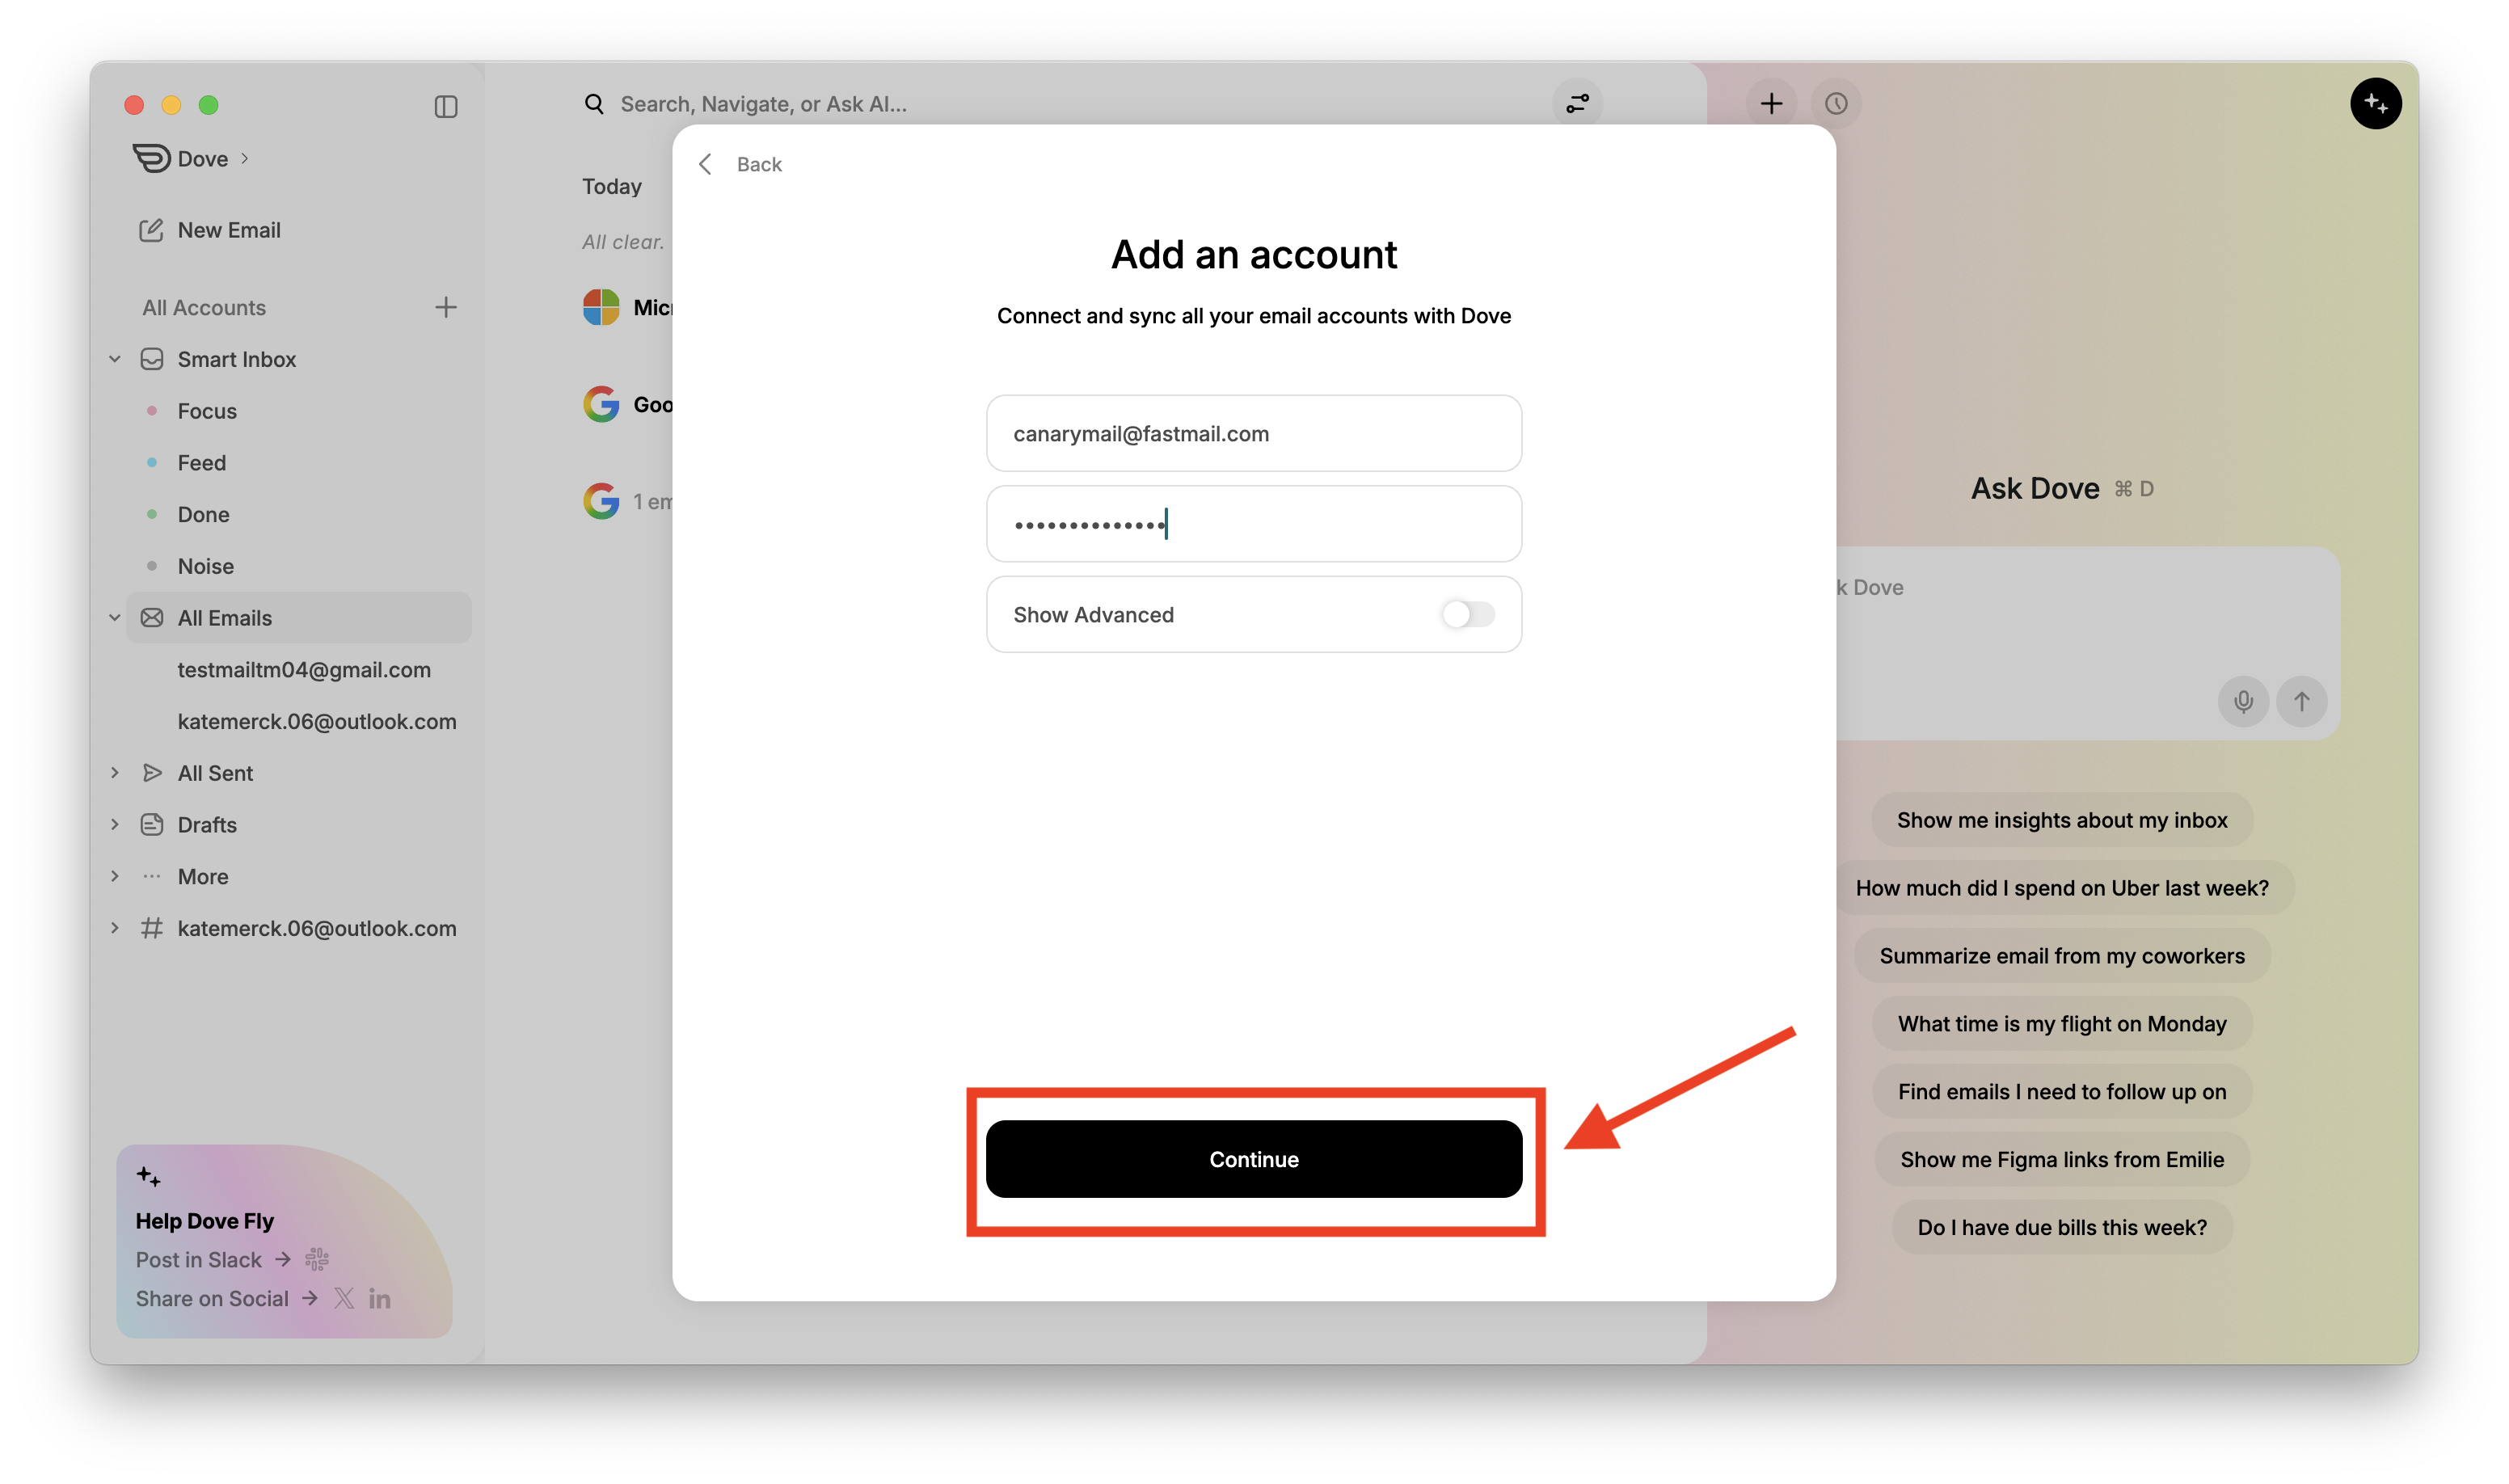Click the Continue button
The image size is (2509, 1484).
coord(1253,1159)
